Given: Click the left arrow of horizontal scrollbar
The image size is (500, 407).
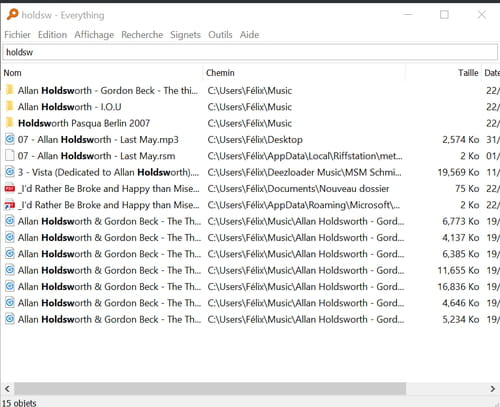Looking at the screenshot, I should [x=7, y=389].
